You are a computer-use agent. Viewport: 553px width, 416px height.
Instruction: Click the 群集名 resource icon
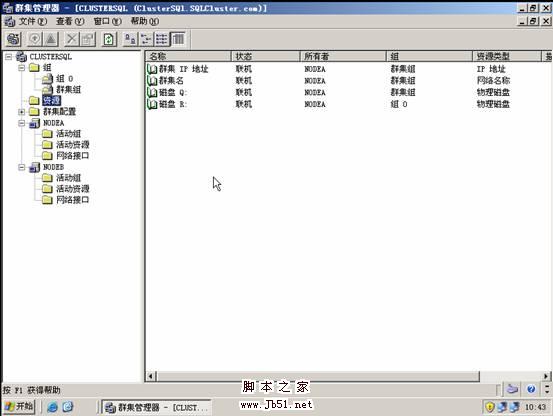click(x=152, y=81)
